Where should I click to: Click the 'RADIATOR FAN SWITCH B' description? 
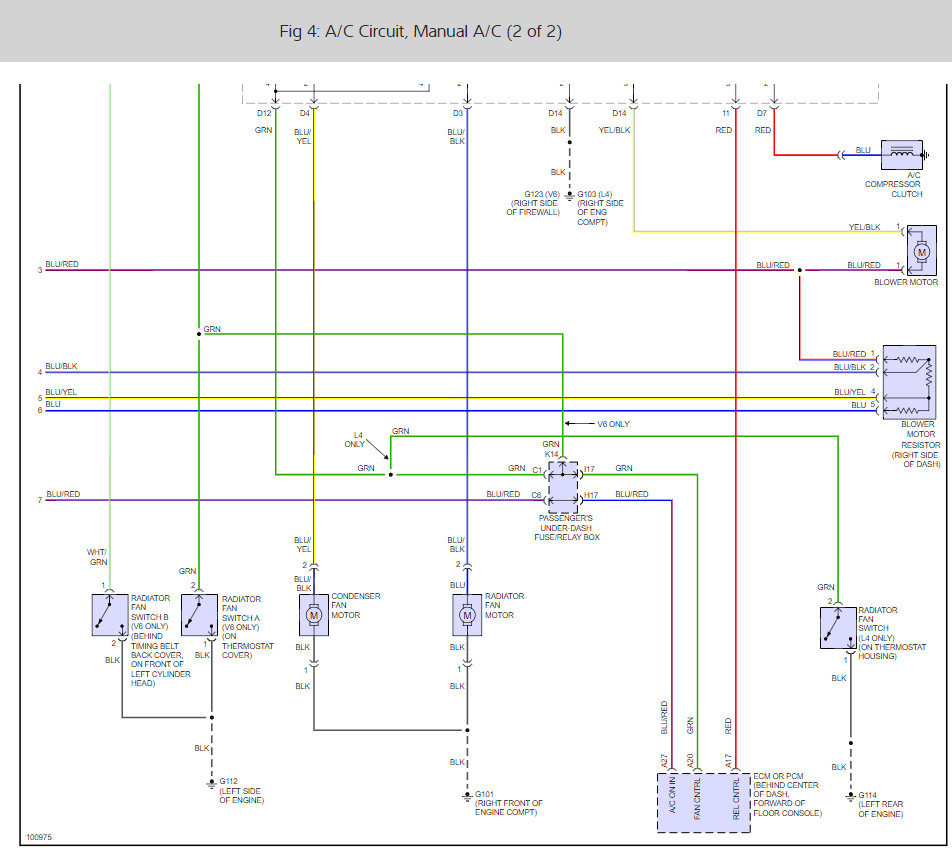(x=161, y=641)
